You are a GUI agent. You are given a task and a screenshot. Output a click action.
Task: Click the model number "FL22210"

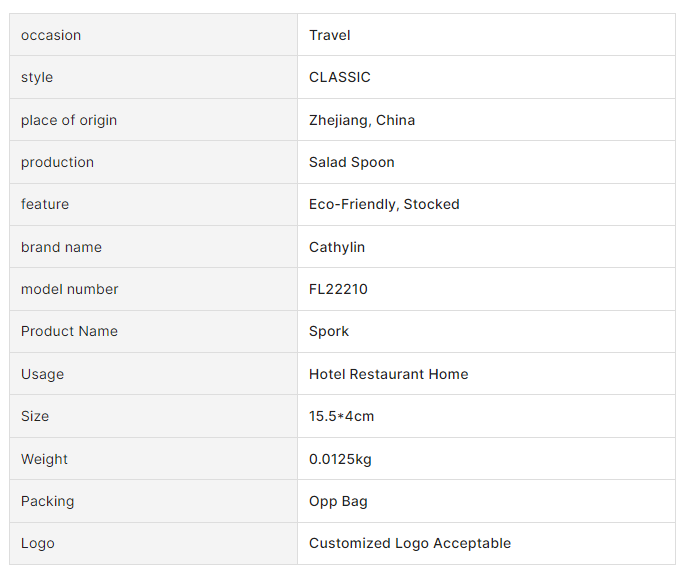[338, 289]
